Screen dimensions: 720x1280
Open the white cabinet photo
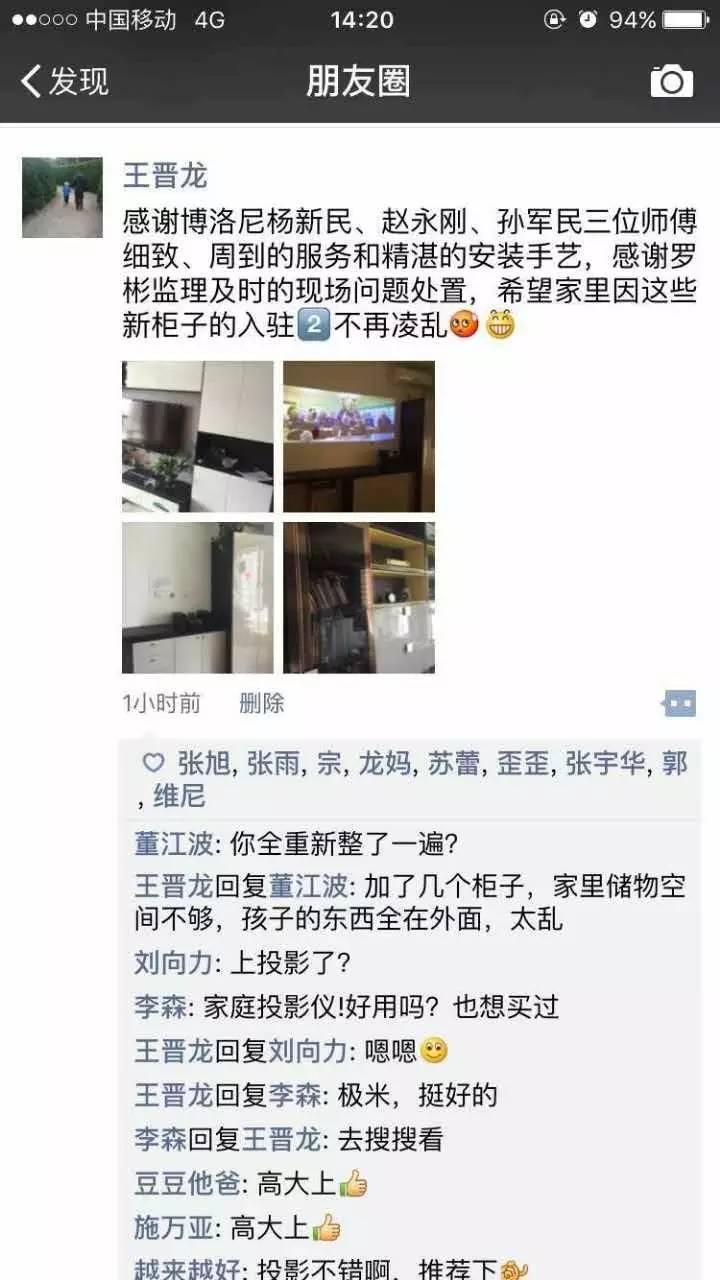pyautogui.click(x=198, y=598)
